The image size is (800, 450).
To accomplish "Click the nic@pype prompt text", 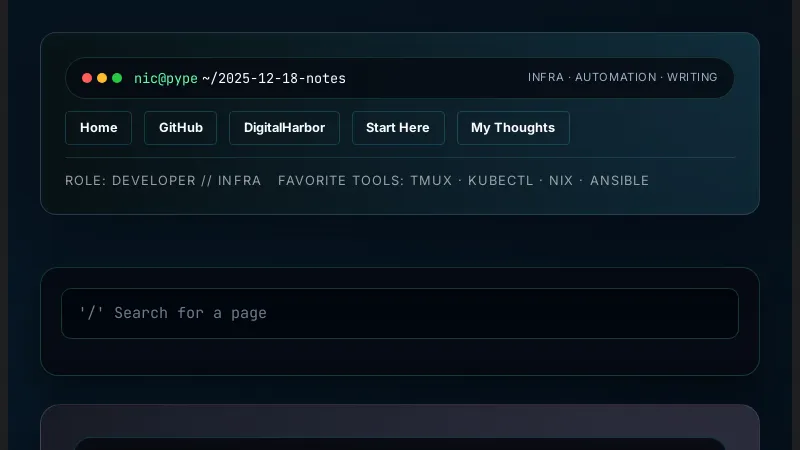I will [166, 78].
